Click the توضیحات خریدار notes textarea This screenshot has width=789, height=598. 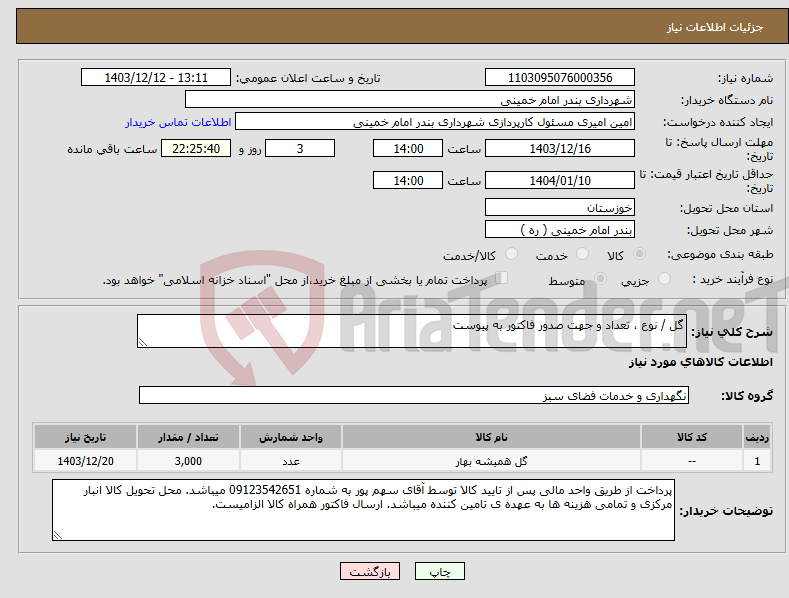point(363,510)
